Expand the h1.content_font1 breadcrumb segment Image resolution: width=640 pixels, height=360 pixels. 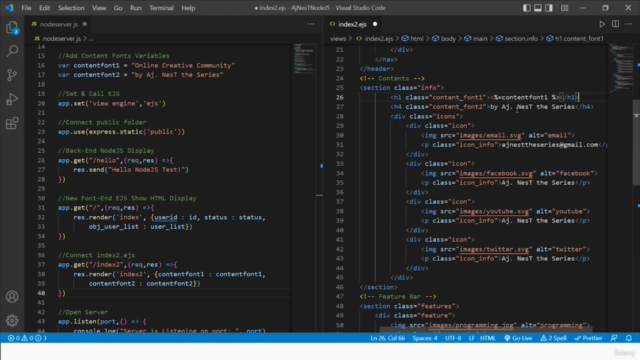point(578,38)
